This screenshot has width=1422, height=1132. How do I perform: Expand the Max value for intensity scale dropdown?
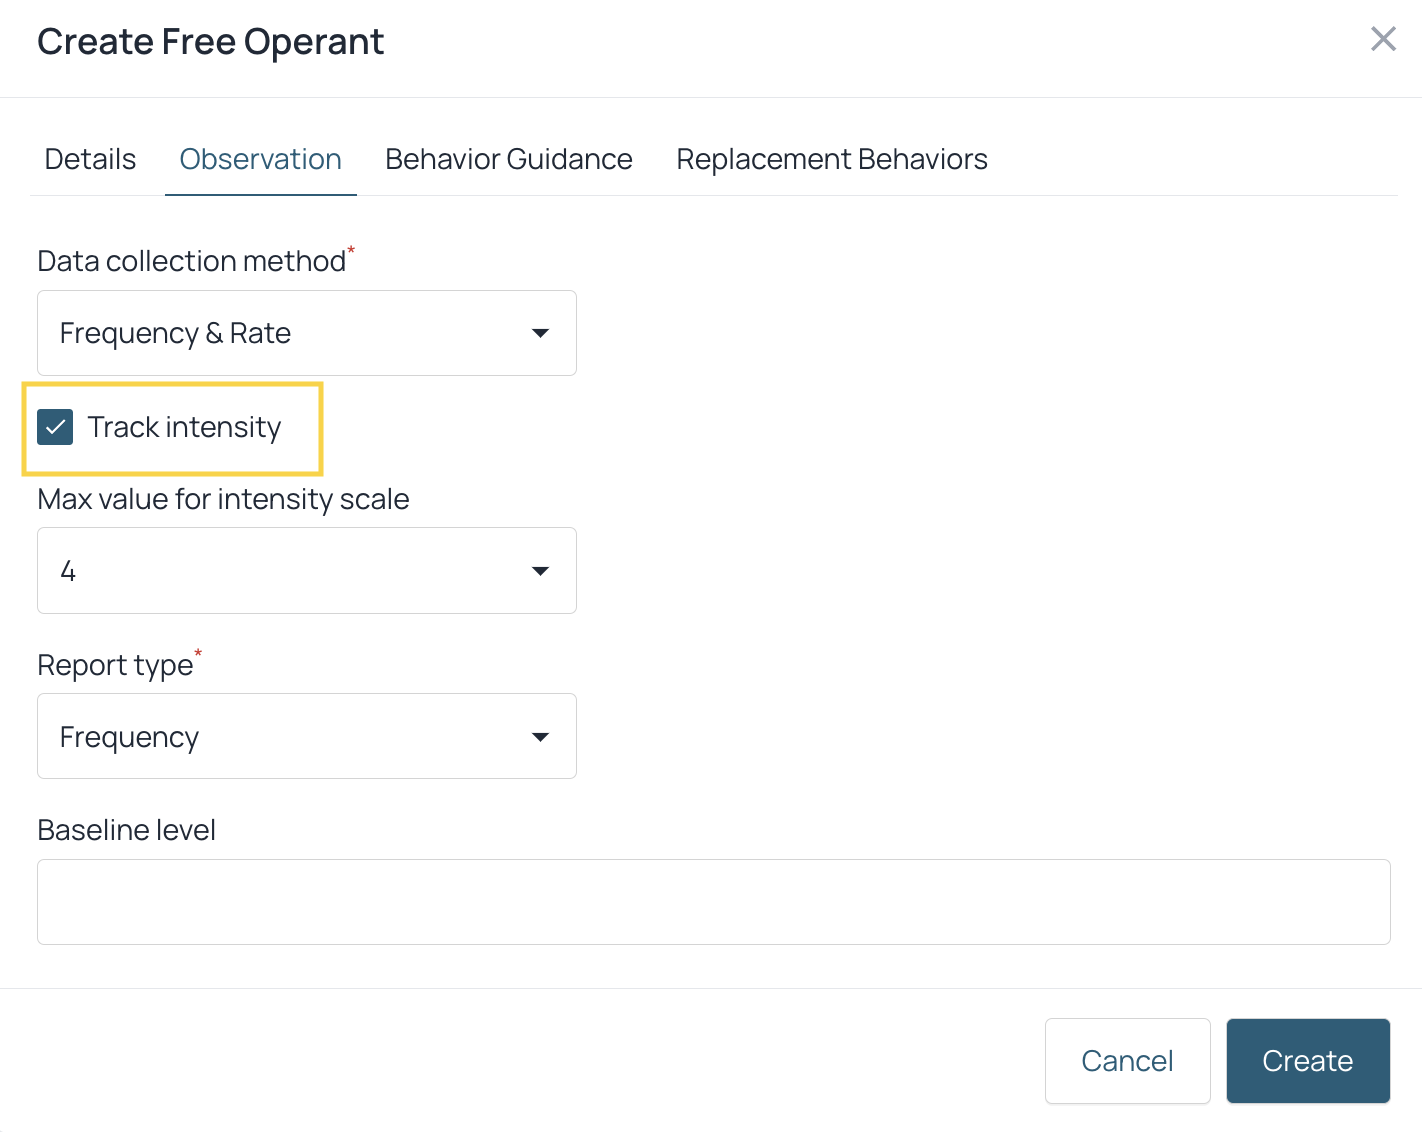coord(307,570)
